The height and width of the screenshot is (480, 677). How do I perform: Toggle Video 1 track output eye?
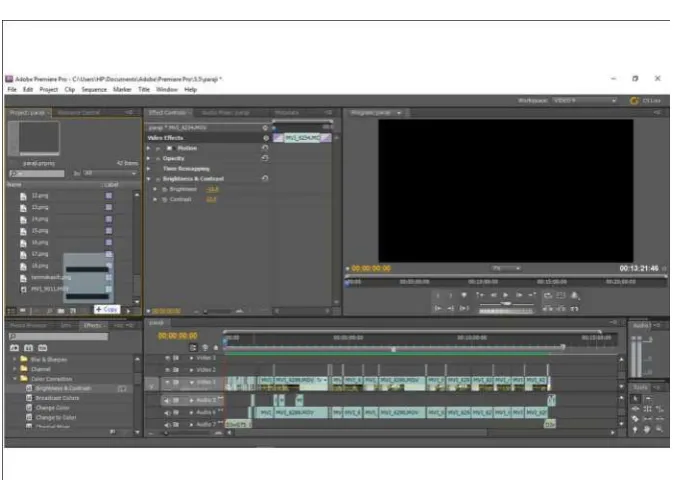click(x=168, y=382)
